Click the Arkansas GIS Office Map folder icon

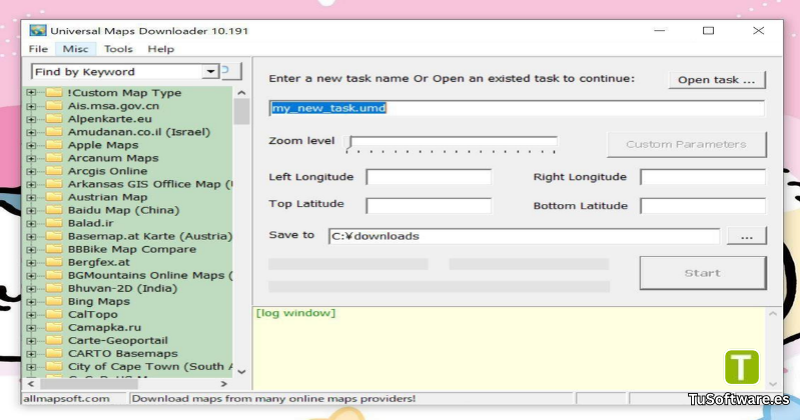tap(54, 184)
